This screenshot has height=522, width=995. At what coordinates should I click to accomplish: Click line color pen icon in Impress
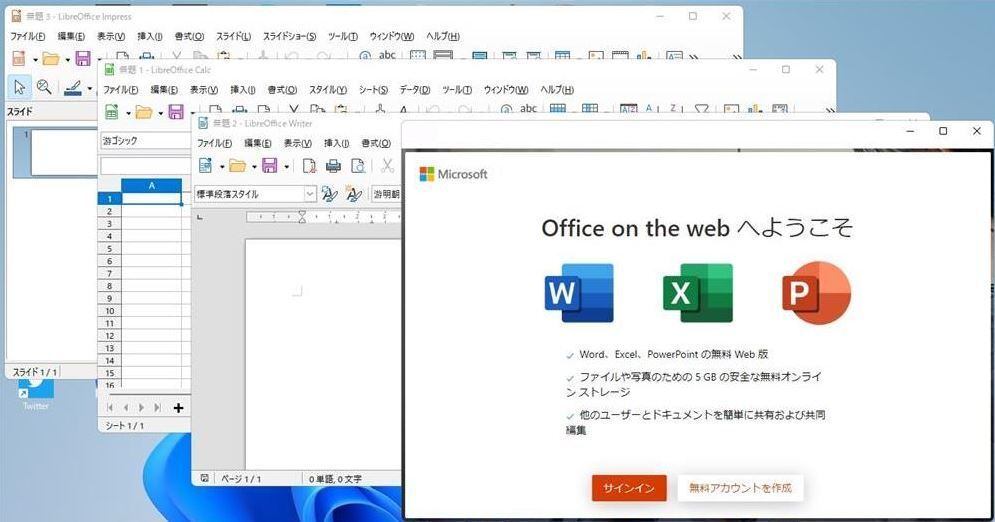coord(74,87)
